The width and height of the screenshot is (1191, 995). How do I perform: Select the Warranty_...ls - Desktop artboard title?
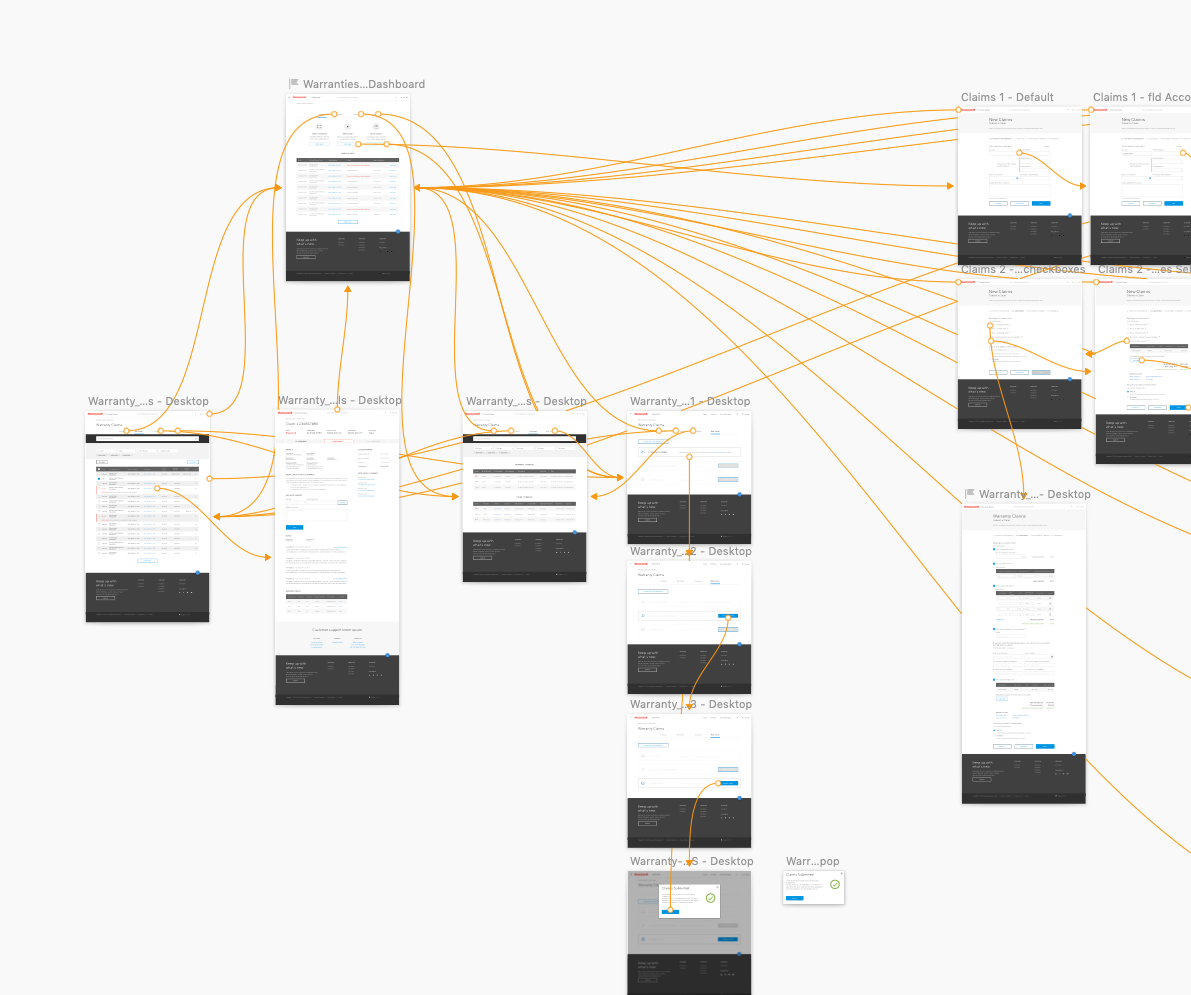(340, 400)
